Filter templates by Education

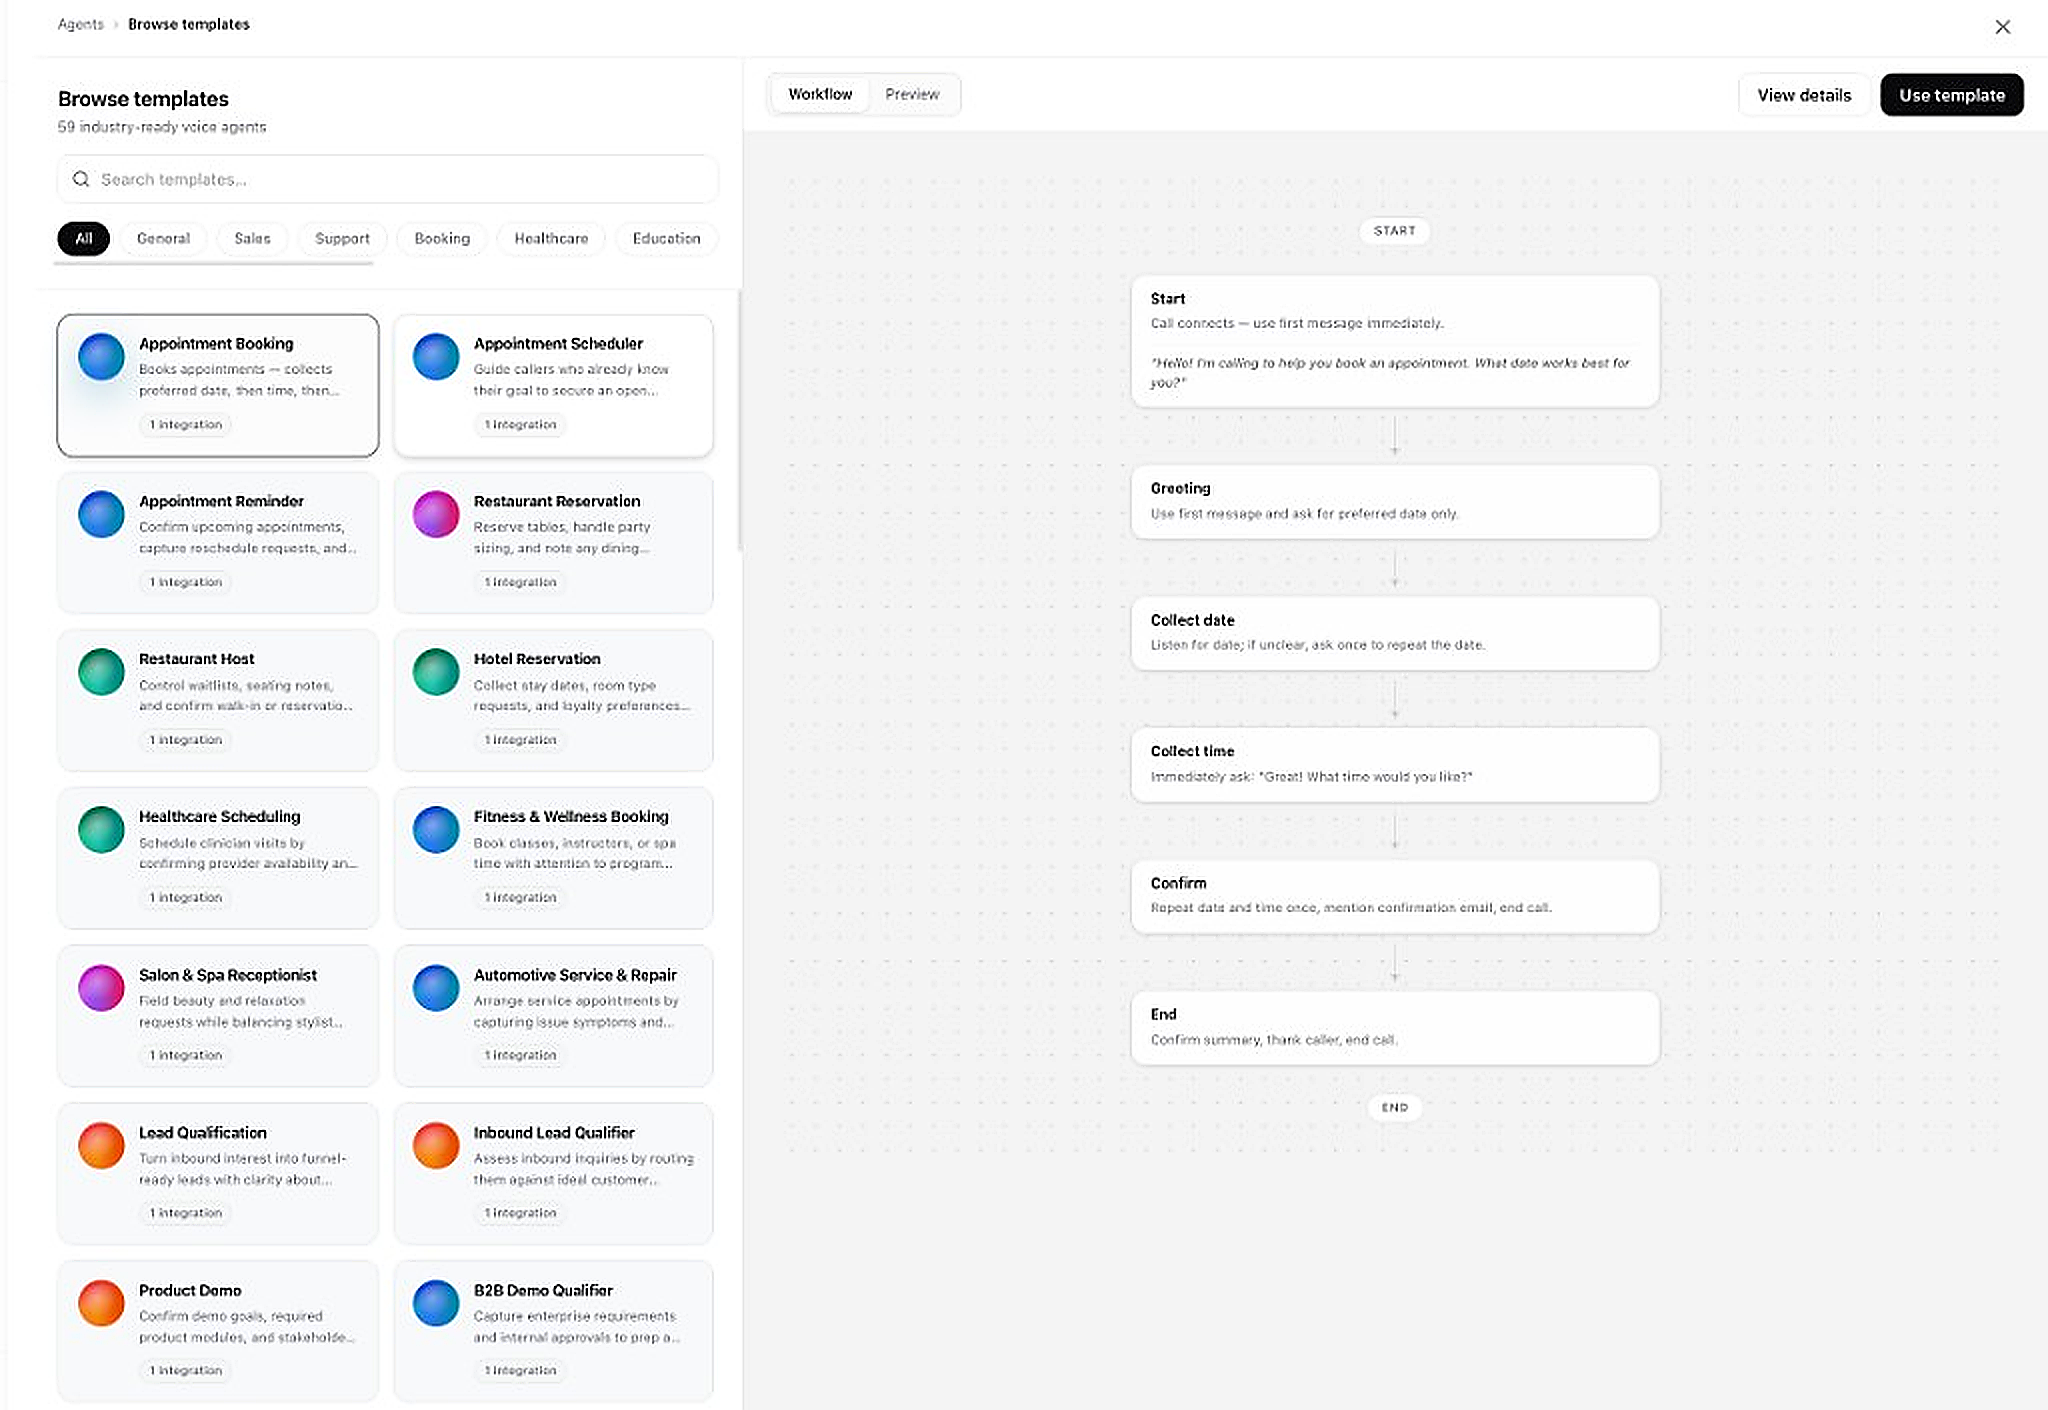click(x=666, y=238)
